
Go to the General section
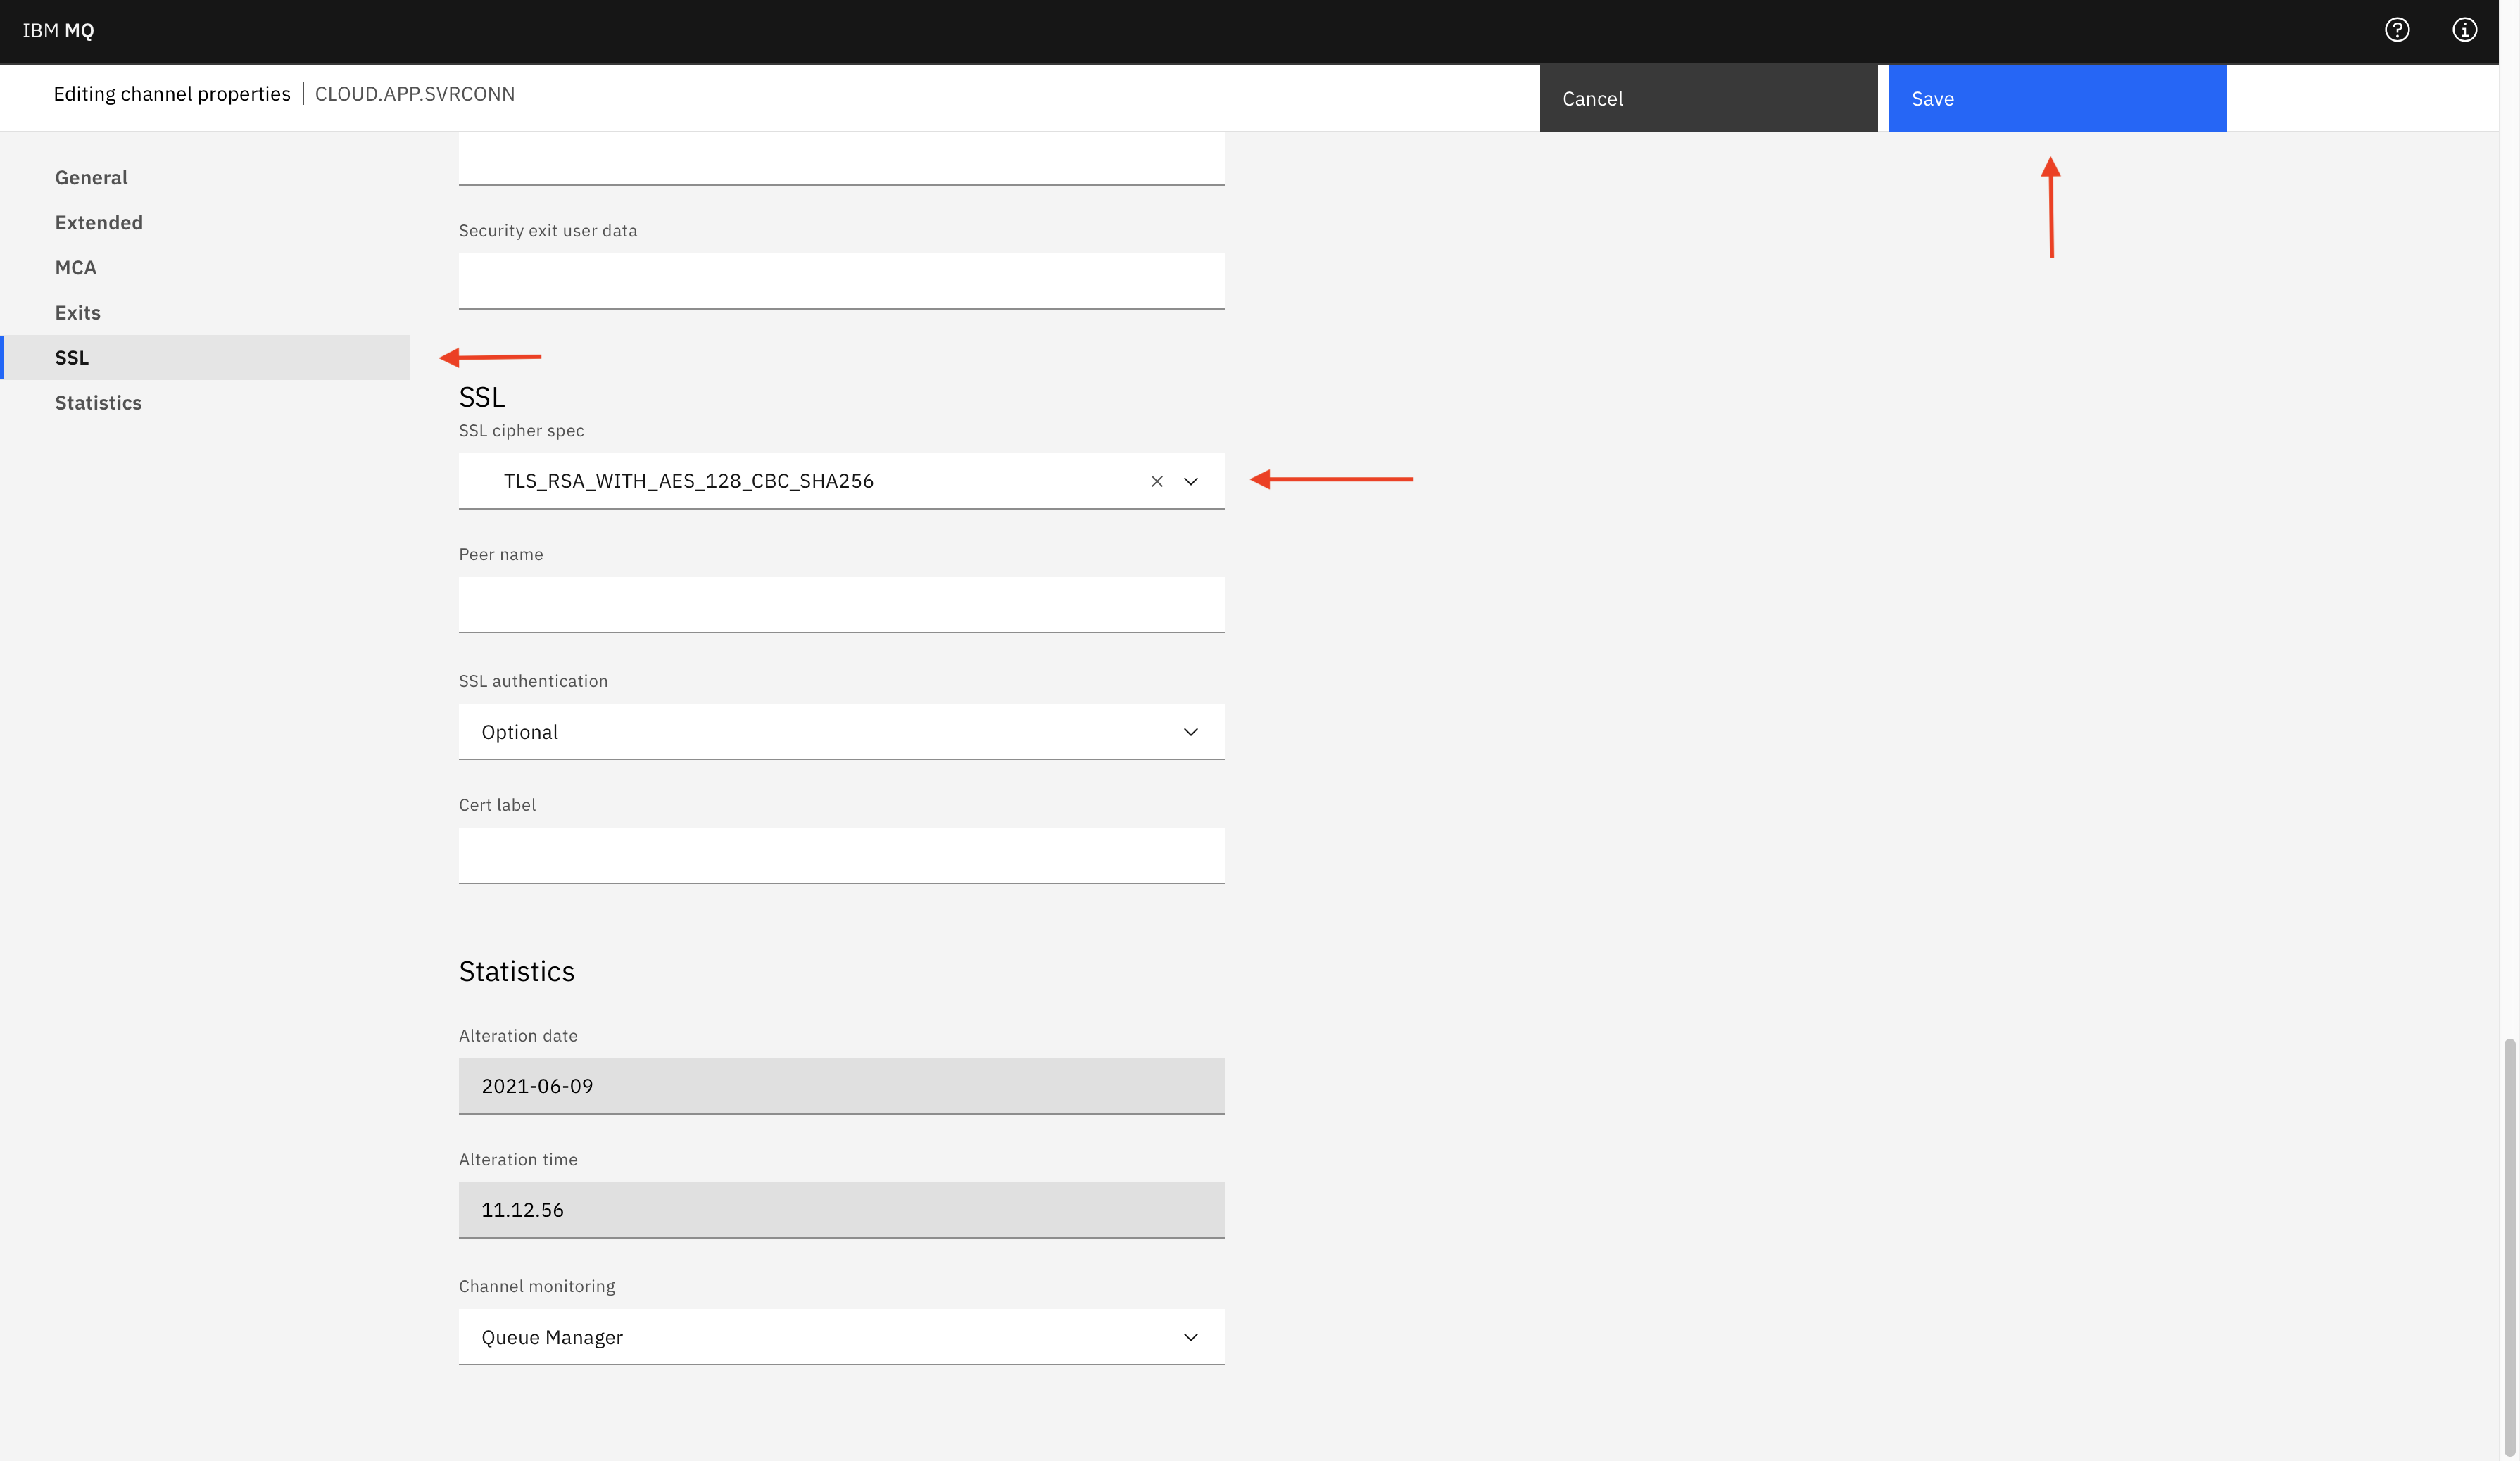(91, 177)
